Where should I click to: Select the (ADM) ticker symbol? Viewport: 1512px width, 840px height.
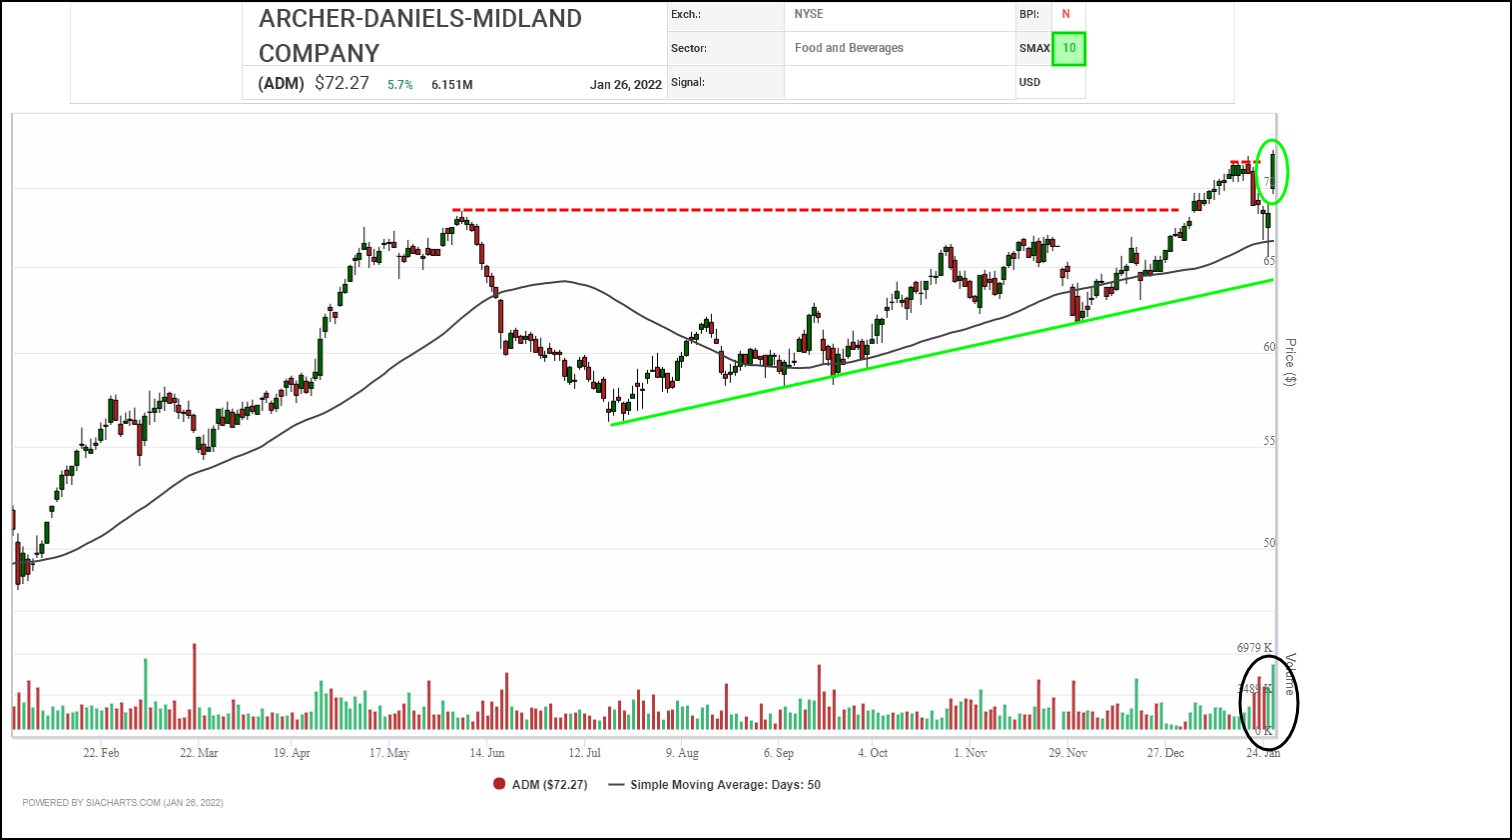(x=281, y=84)
